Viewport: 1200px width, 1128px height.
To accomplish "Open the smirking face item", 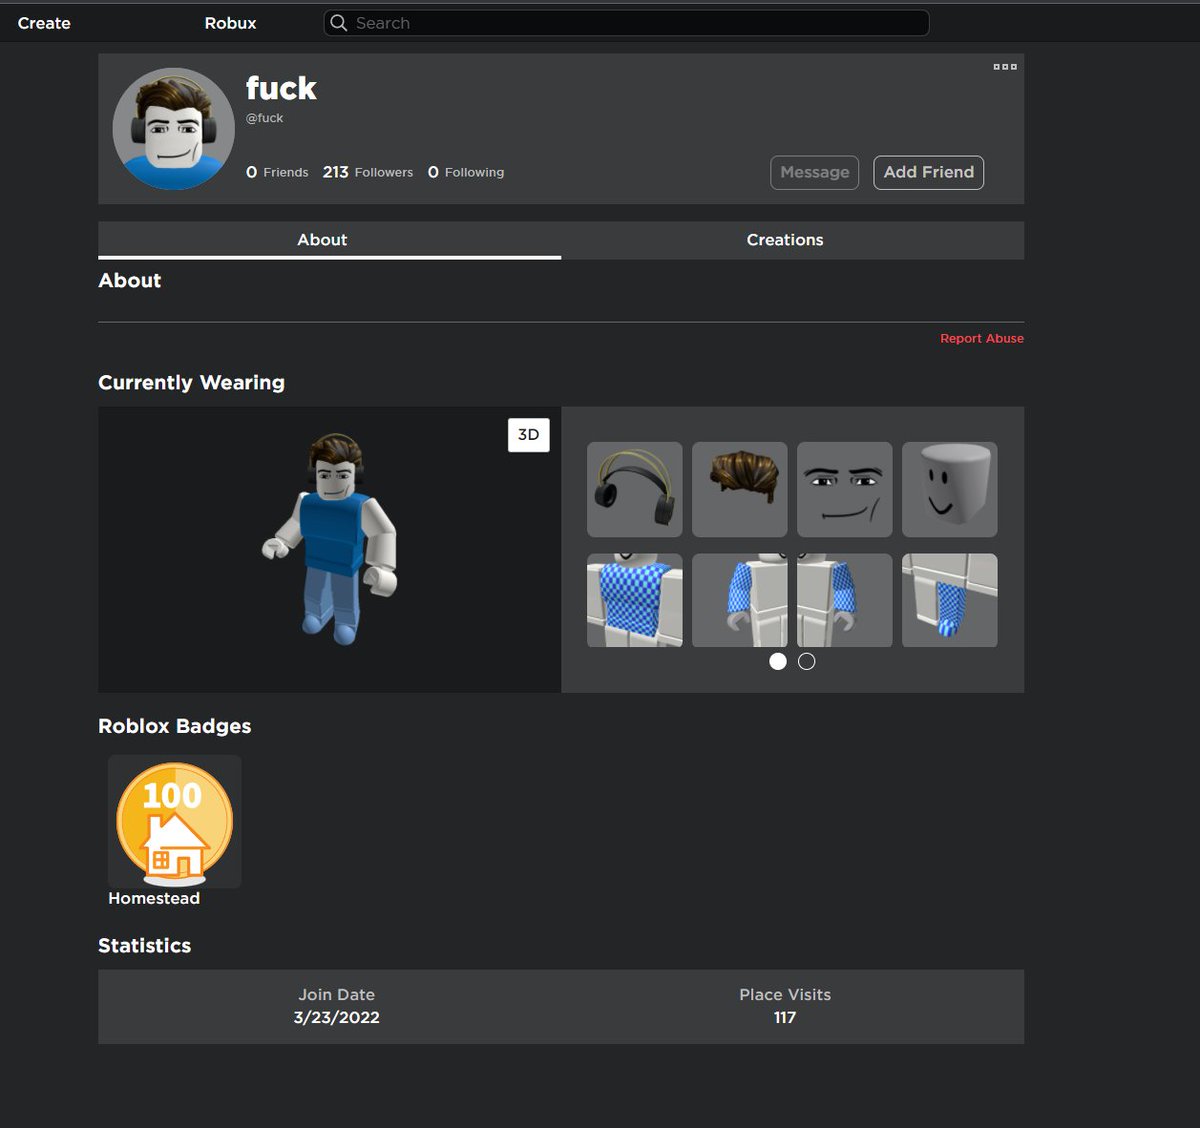I will click(x=845, y=489).
